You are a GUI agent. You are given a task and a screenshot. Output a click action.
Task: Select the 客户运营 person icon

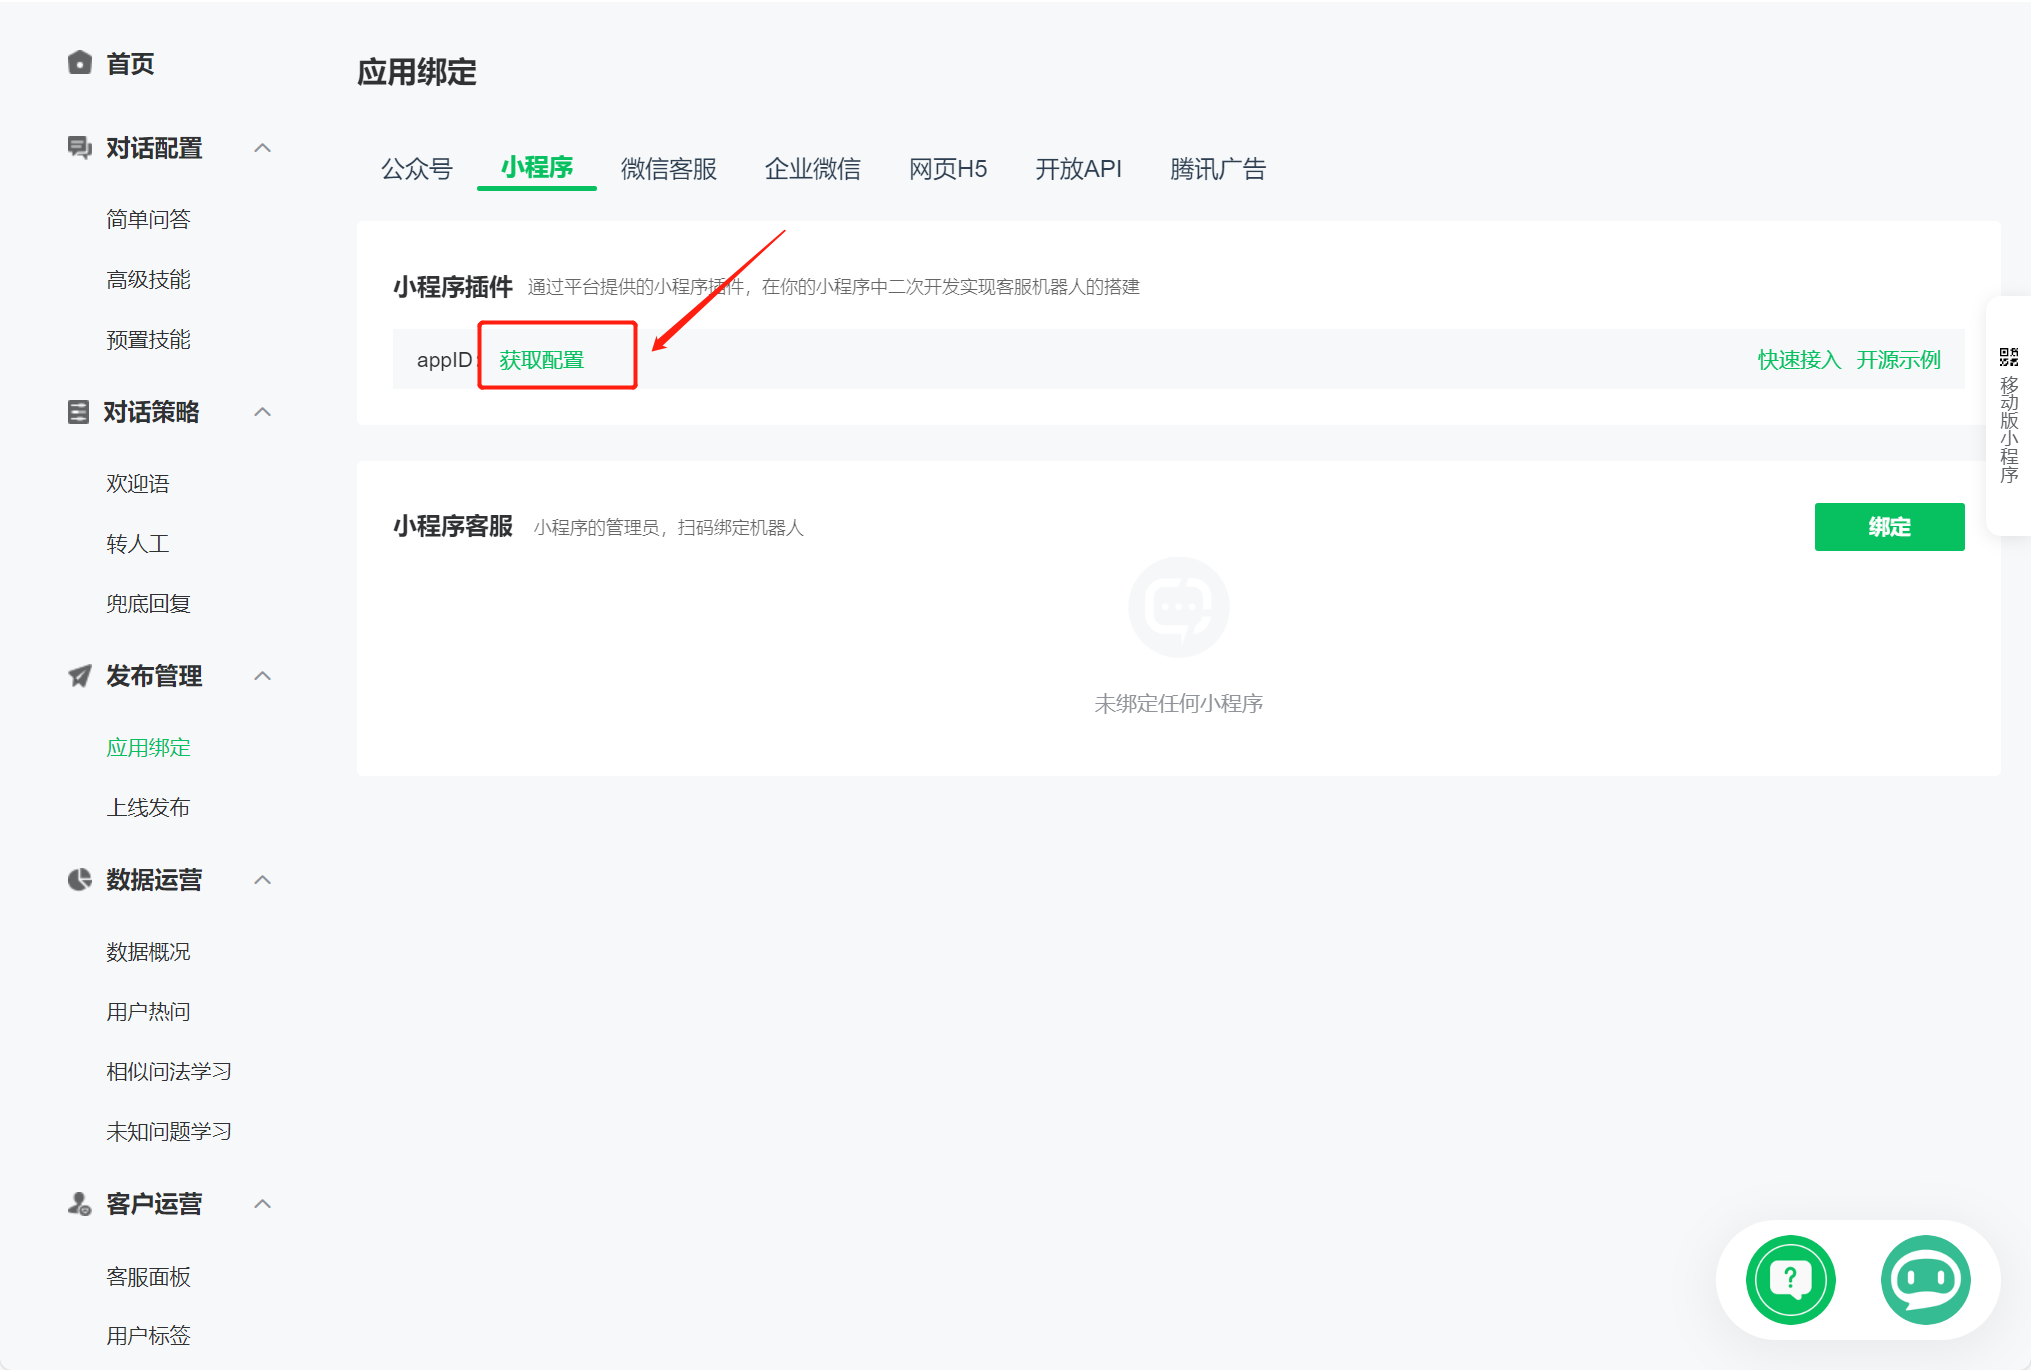coord(78,1203)
